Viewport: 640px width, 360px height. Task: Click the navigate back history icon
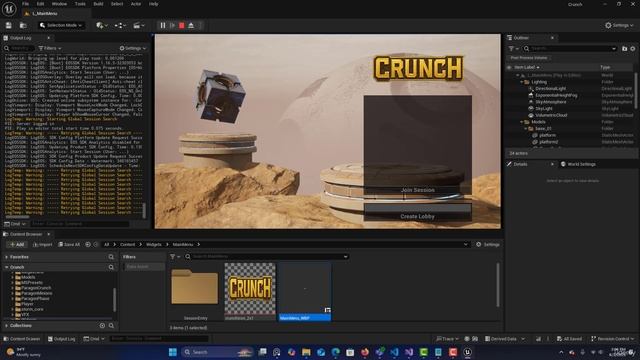88,244
